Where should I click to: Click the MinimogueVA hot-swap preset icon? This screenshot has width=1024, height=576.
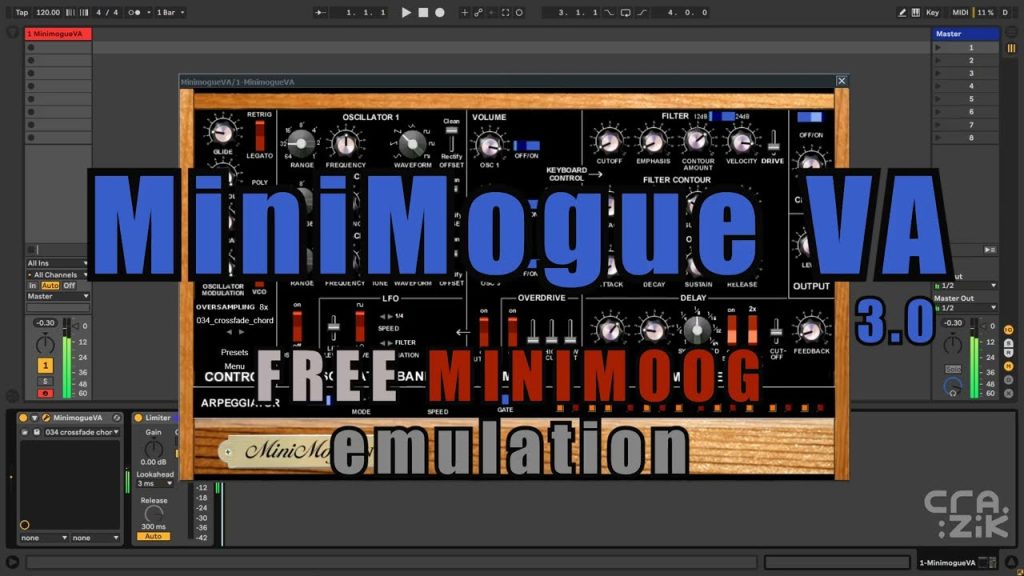pyautogui.click(x=116, y=417)
